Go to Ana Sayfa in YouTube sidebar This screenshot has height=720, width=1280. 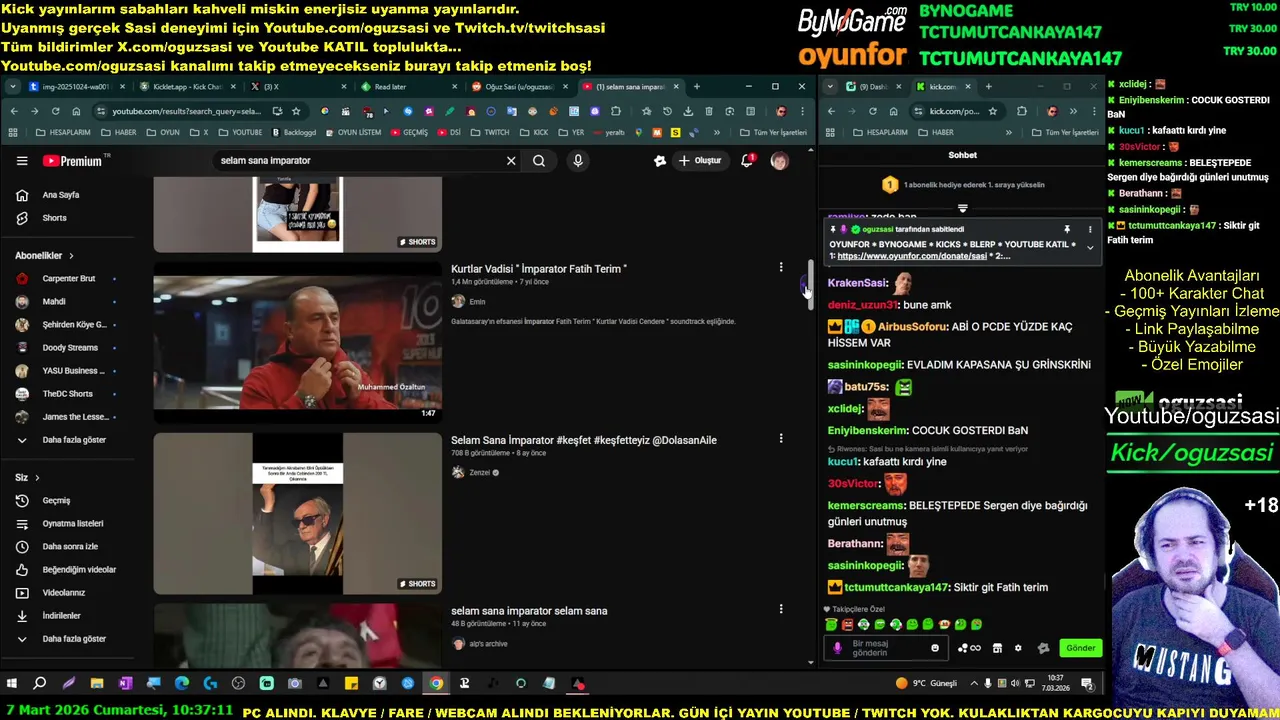pyautogui.click(x=60, y=195)
